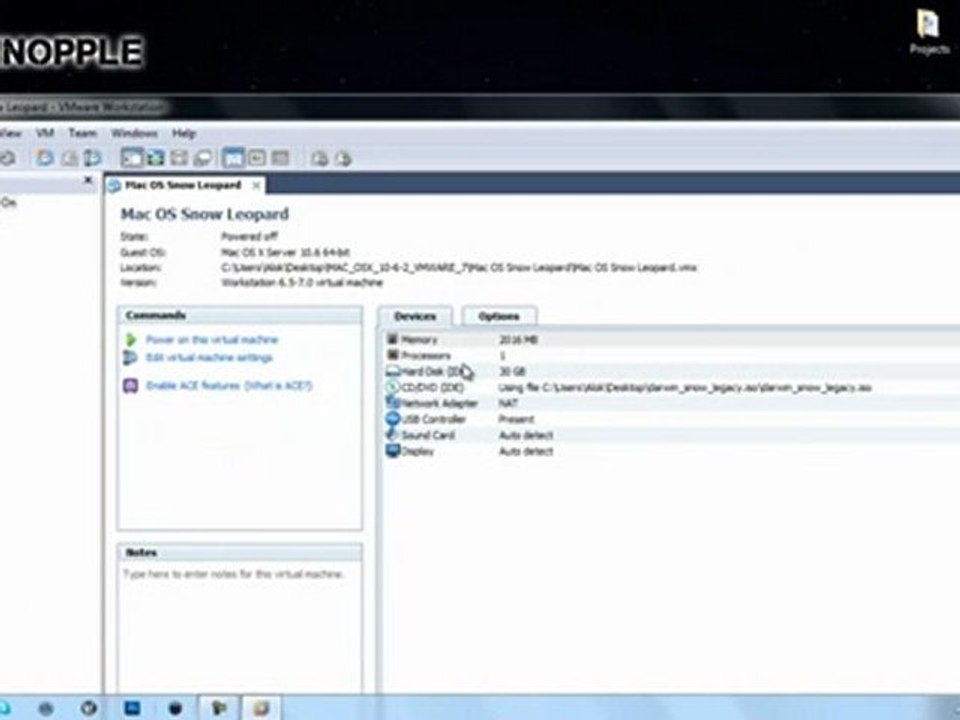960x720 pixels.
Task: Select the Display row label
Action: (x=418, y=451)
